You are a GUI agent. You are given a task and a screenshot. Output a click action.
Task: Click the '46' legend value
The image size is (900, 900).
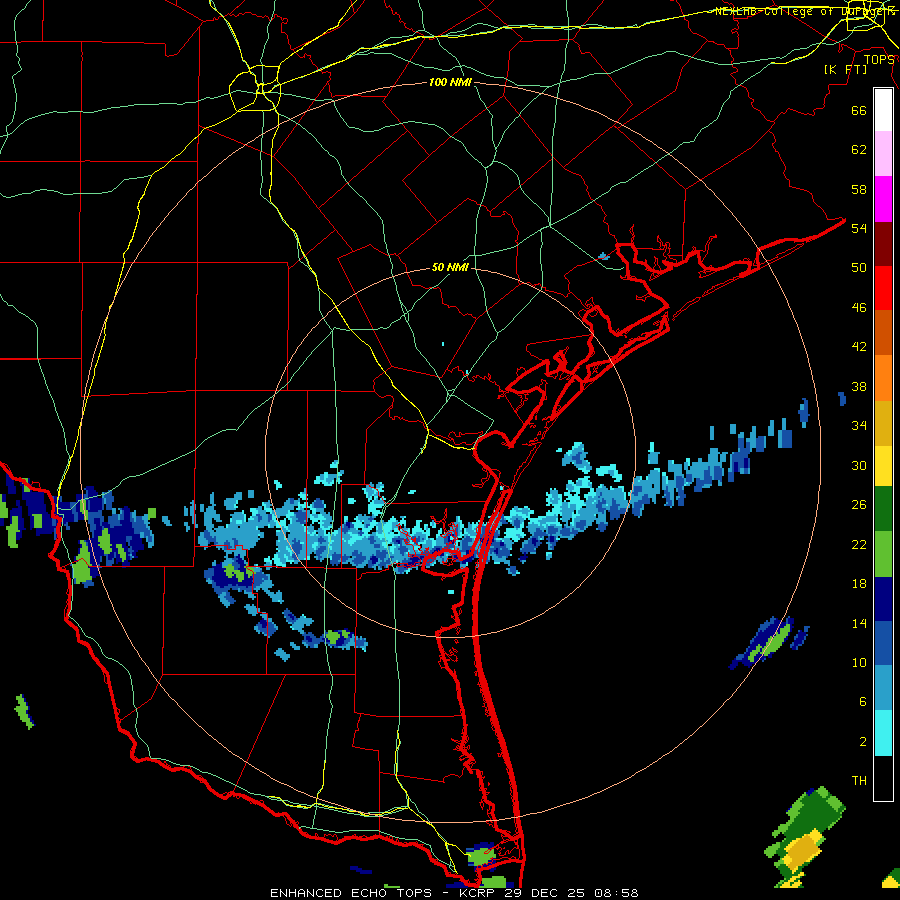coord(859,308)
